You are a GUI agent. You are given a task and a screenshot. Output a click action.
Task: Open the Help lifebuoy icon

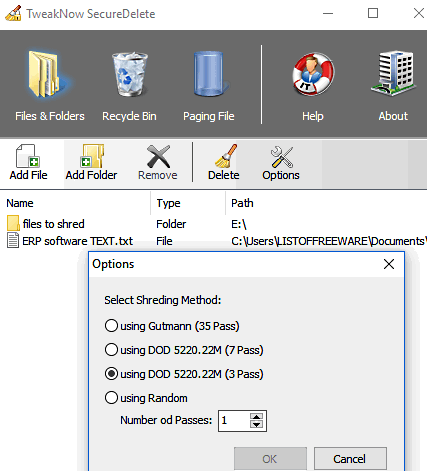click(x=313, y=74)
